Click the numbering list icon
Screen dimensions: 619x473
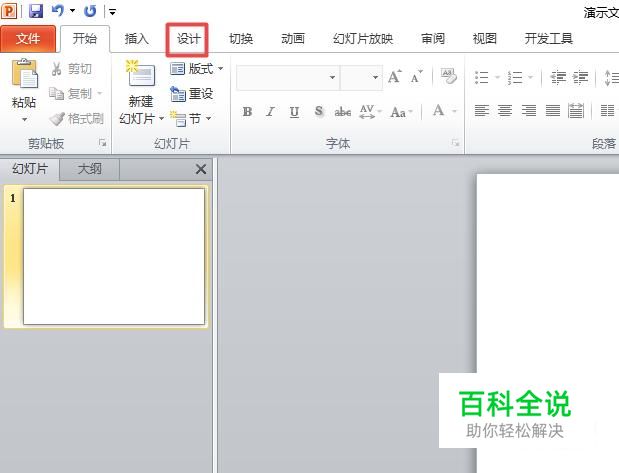[515, 77]
